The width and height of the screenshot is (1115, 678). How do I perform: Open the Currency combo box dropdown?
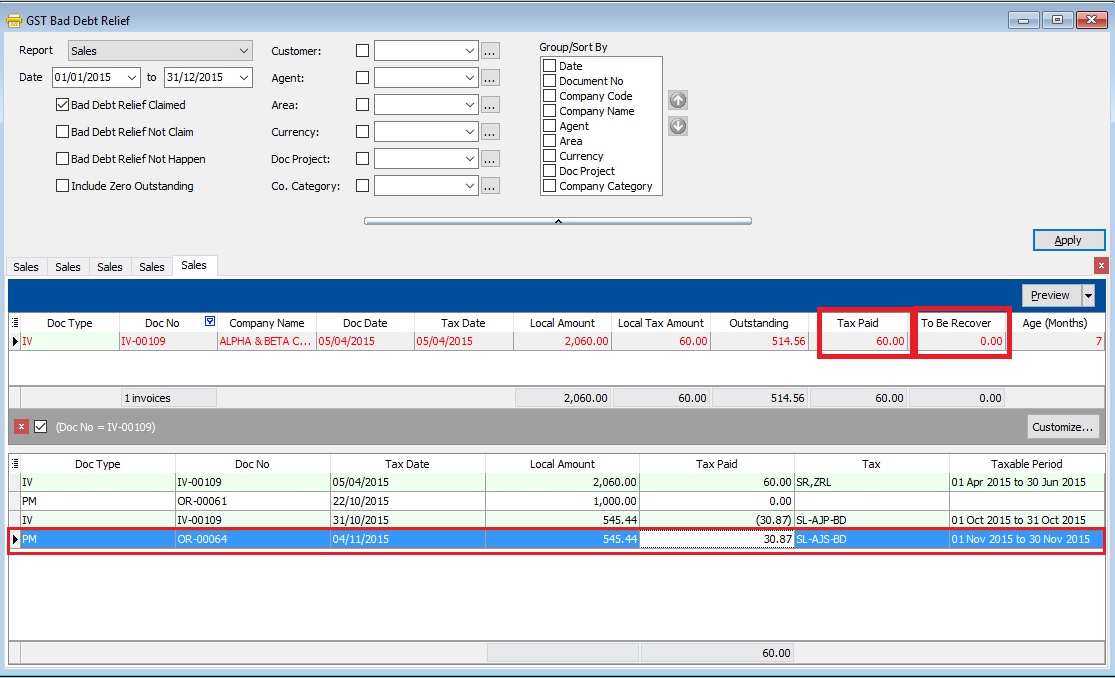[x=470, y=132]
